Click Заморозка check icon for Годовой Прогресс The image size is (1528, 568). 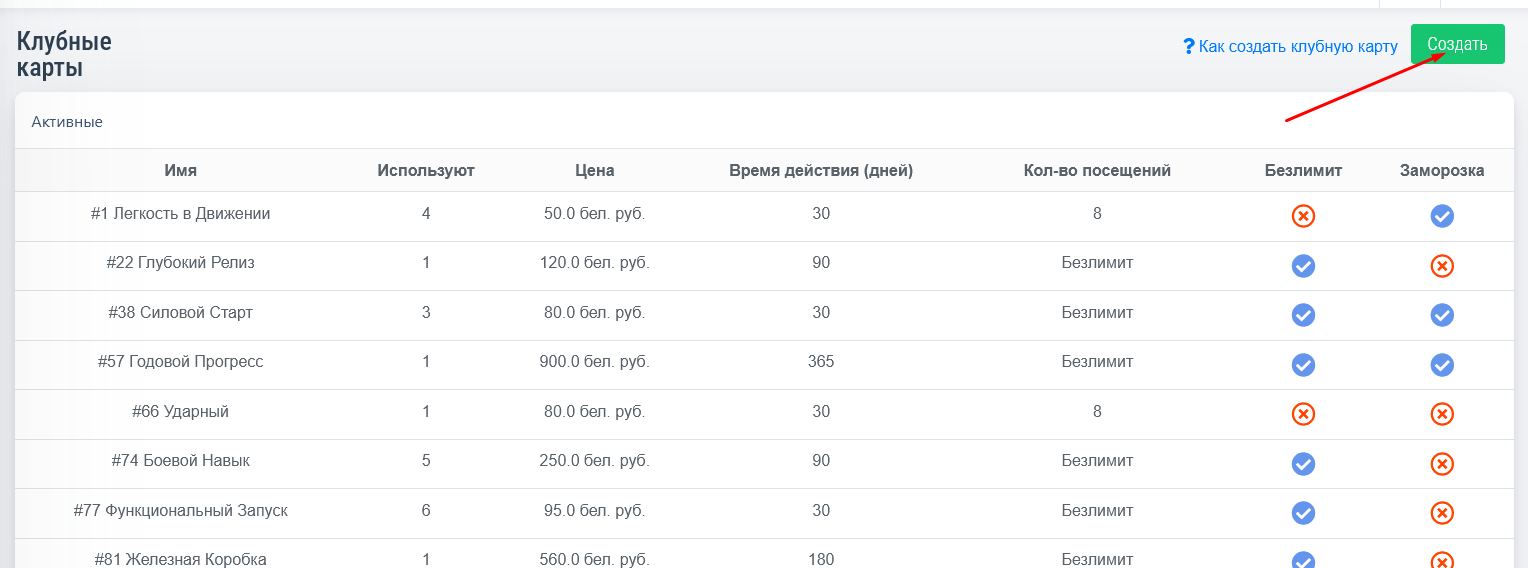1441,365
